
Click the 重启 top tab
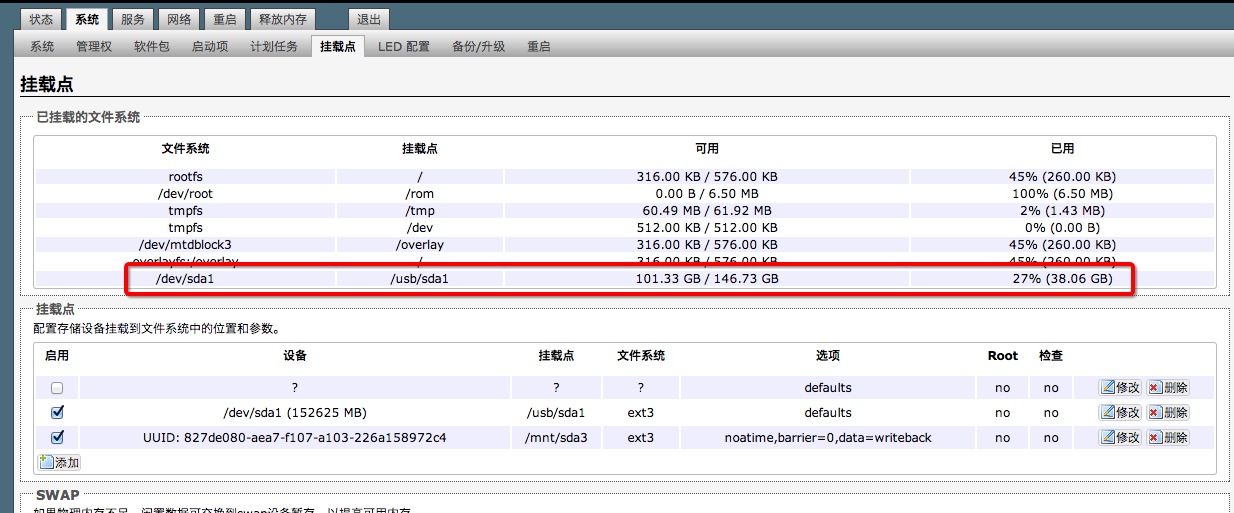(x=225, y=19)
